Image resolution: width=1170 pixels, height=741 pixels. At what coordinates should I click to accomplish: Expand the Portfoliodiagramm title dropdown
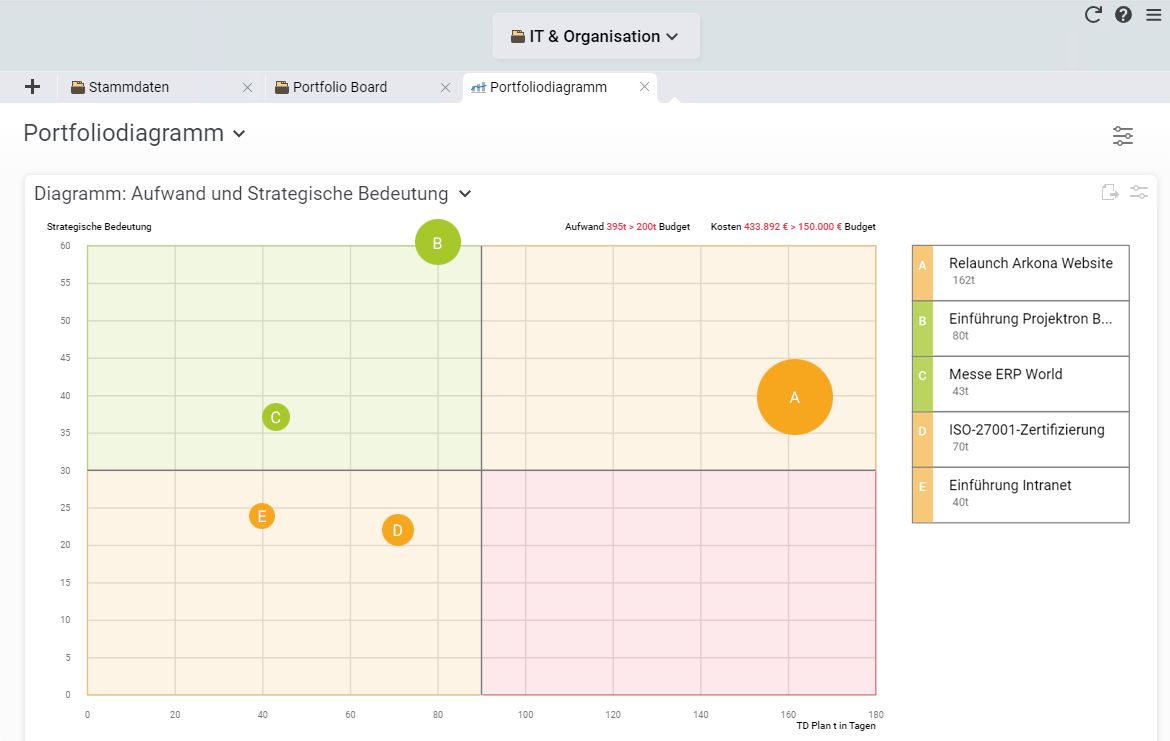238,133
